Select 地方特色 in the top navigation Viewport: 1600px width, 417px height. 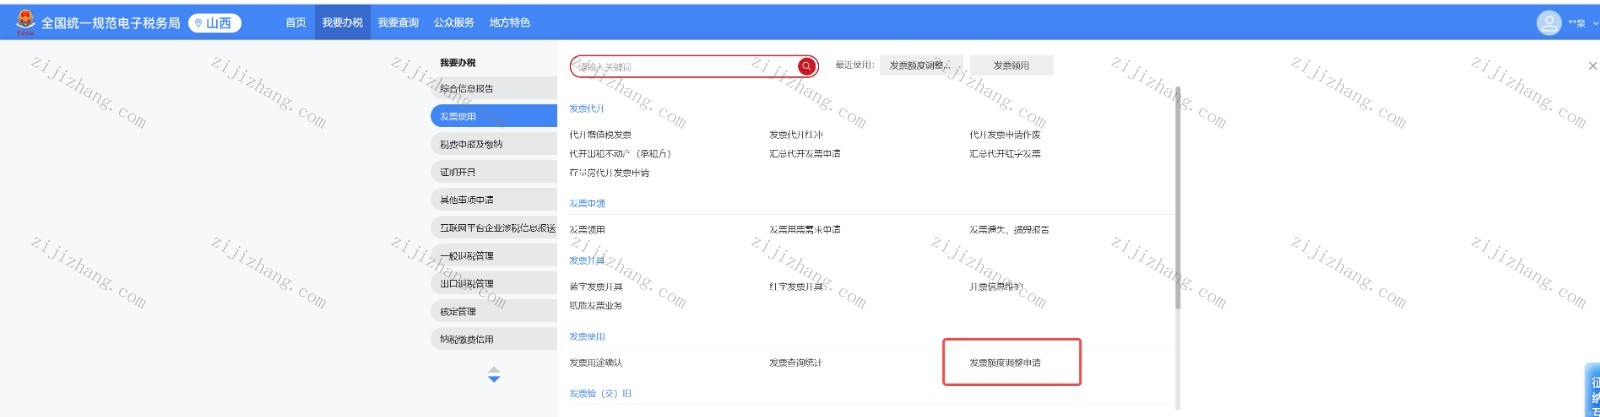[x=510, y=23]
